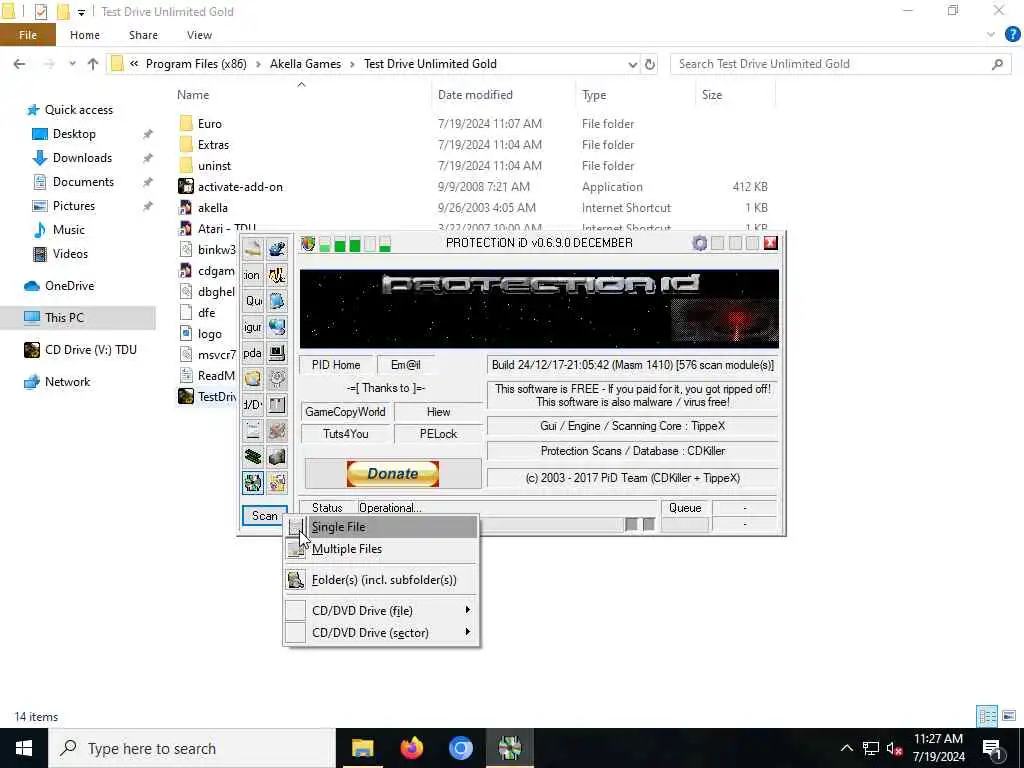Open the Home ribbon tab
The height and width of the screenshot is (768, 1024).
(x=85, y=35)
